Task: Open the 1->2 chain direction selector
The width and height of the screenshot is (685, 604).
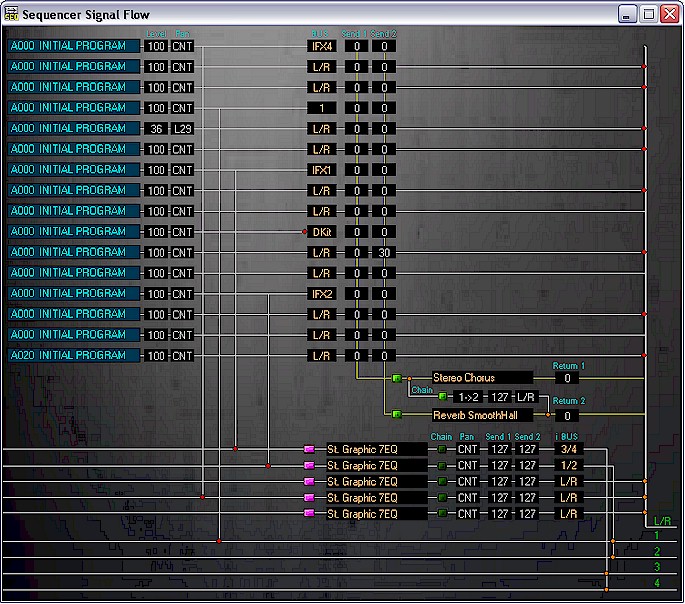Action: (468, 397)
